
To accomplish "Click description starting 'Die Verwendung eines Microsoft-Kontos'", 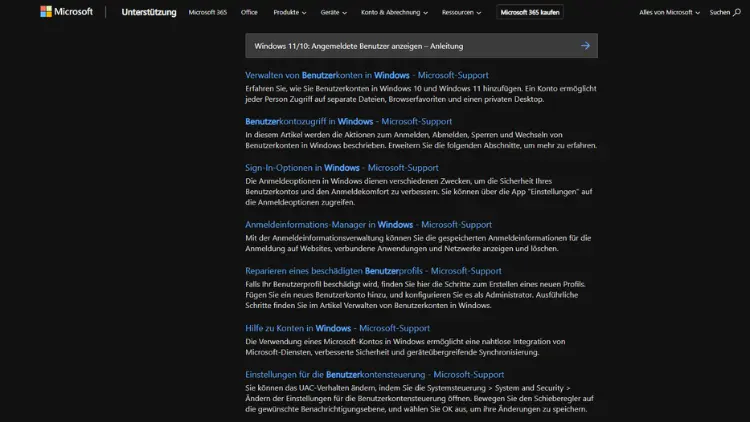I will (405, 347).
